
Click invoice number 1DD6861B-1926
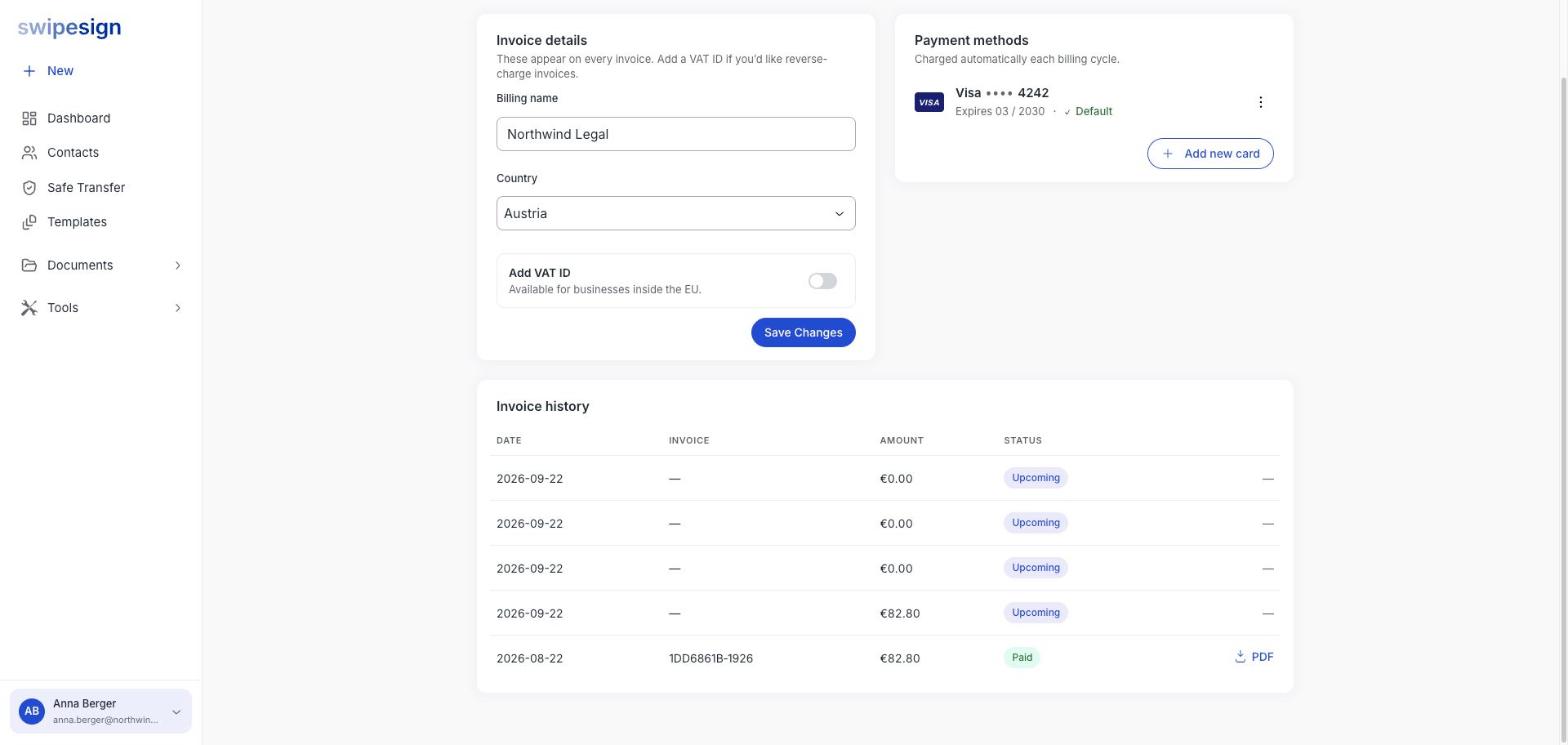point(711,658)
